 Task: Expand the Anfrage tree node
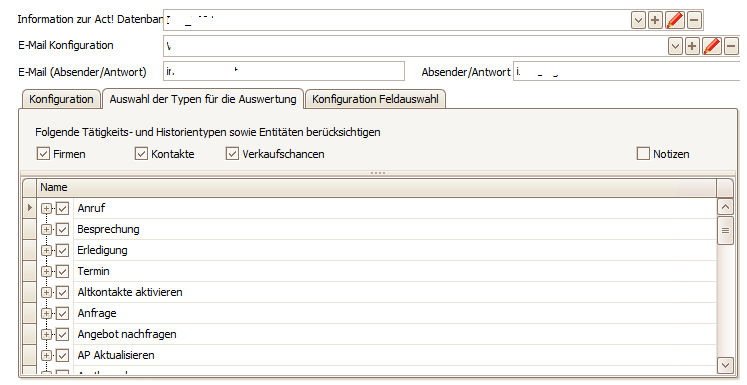pyautogui.click(x=46, y=313)
